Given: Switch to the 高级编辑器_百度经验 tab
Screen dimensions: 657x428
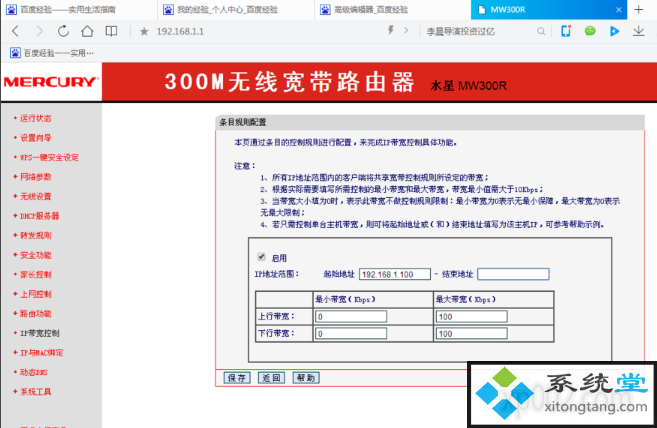Looking at the screenshot, I should point(392,10).
